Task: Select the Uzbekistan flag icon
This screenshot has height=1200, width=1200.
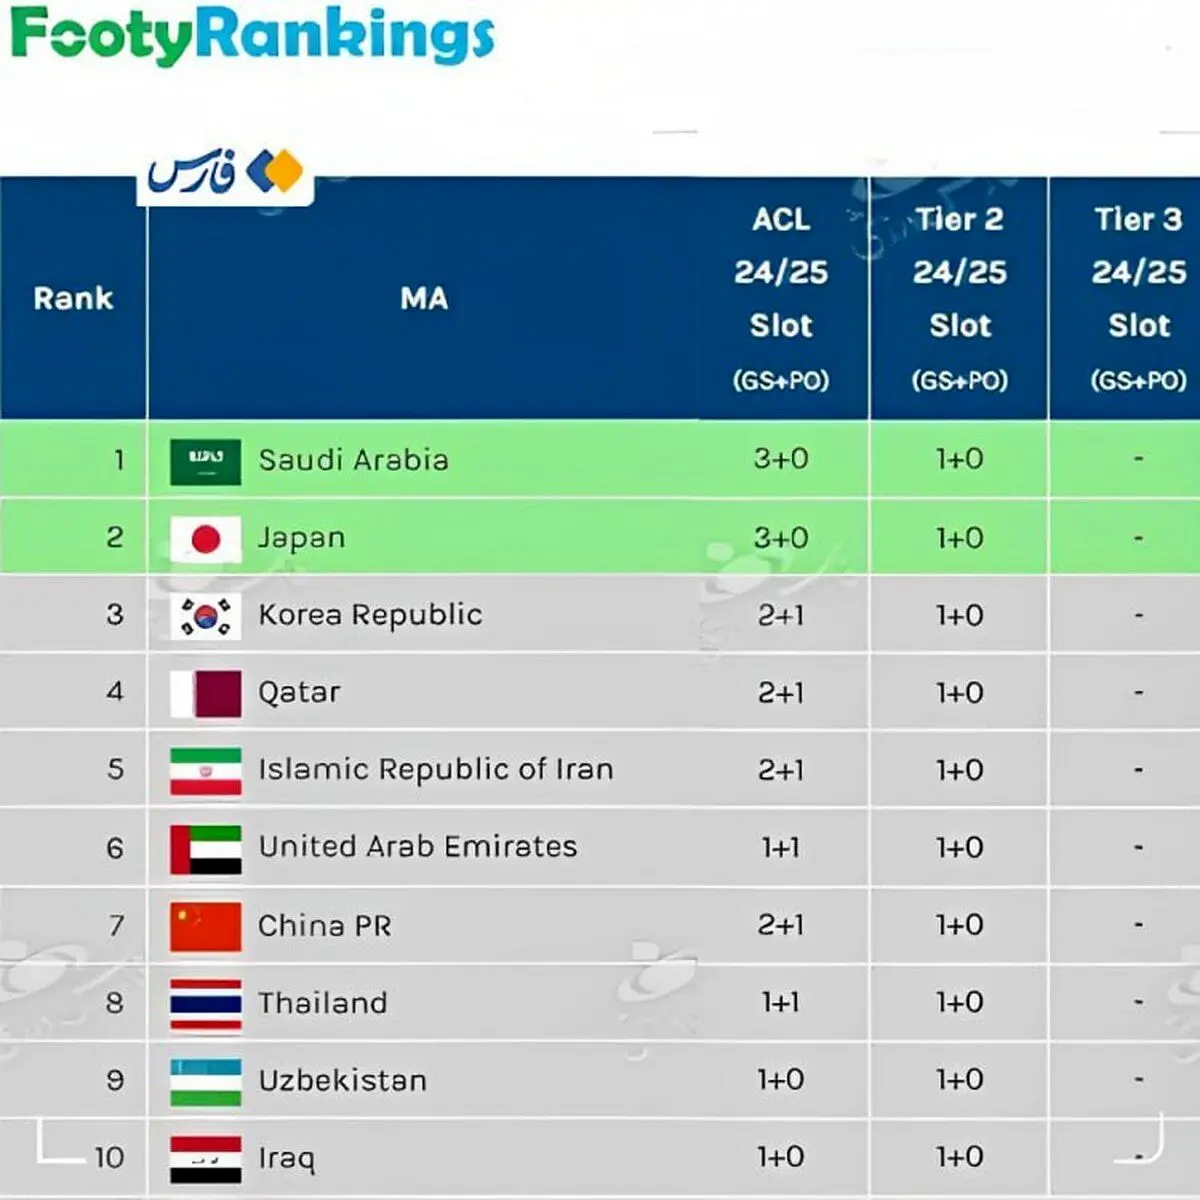Action: click(x=205, y=1082)
